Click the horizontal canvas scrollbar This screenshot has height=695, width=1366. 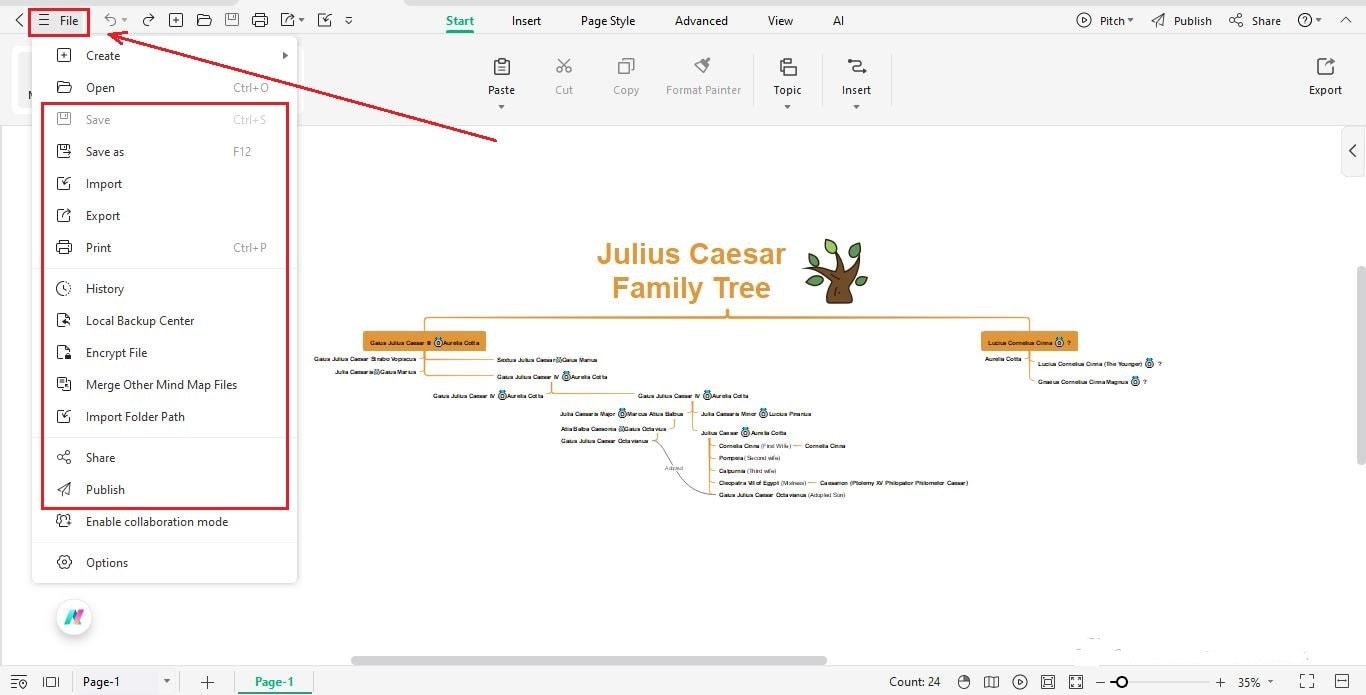pos(588,660)
